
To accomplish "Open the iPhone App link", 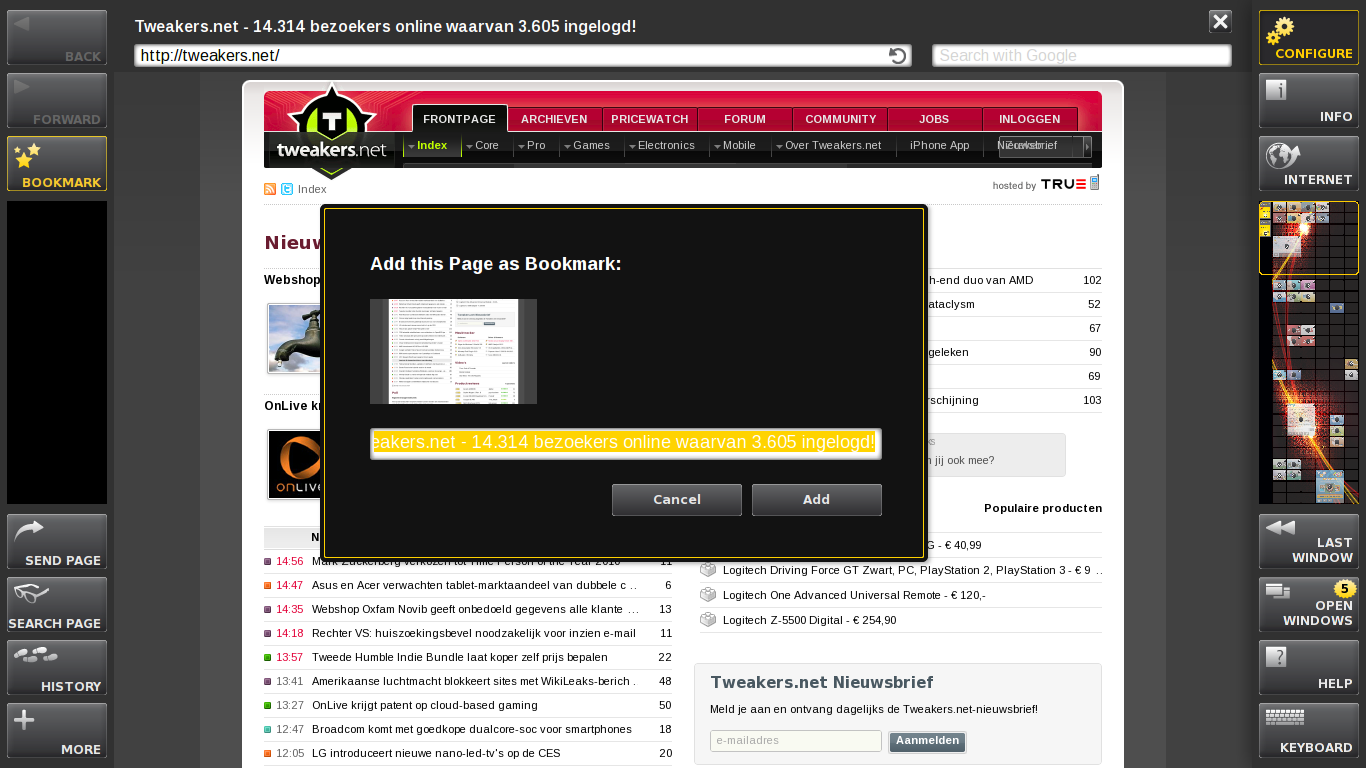I will pyautogui.click(x=940, y=146).
